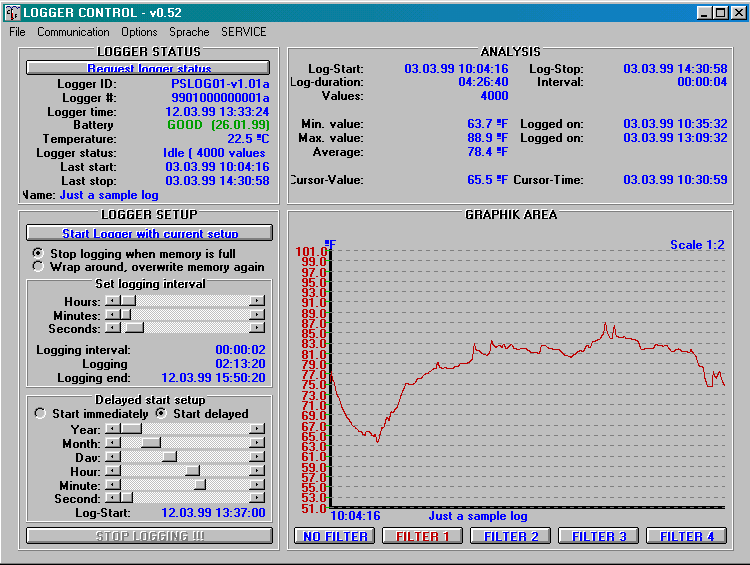Click right arrow on Second delay scrollbar
Viewport: 750px width, 565px height.
(257, 497)
